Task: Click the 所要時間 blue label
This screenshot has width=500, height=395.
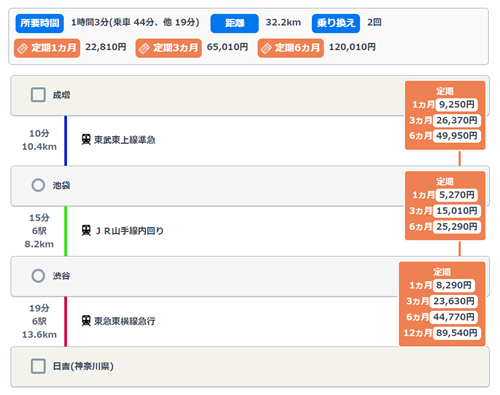Action: (40, 23)
